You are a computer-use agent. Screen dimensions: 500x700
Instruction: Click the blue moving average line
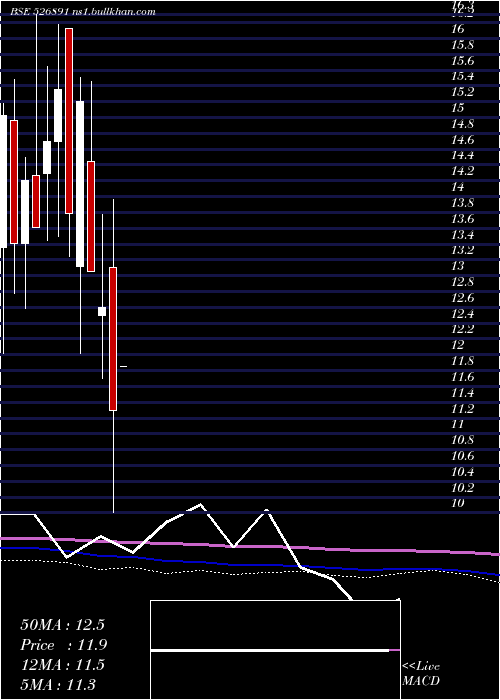point(250,565)
